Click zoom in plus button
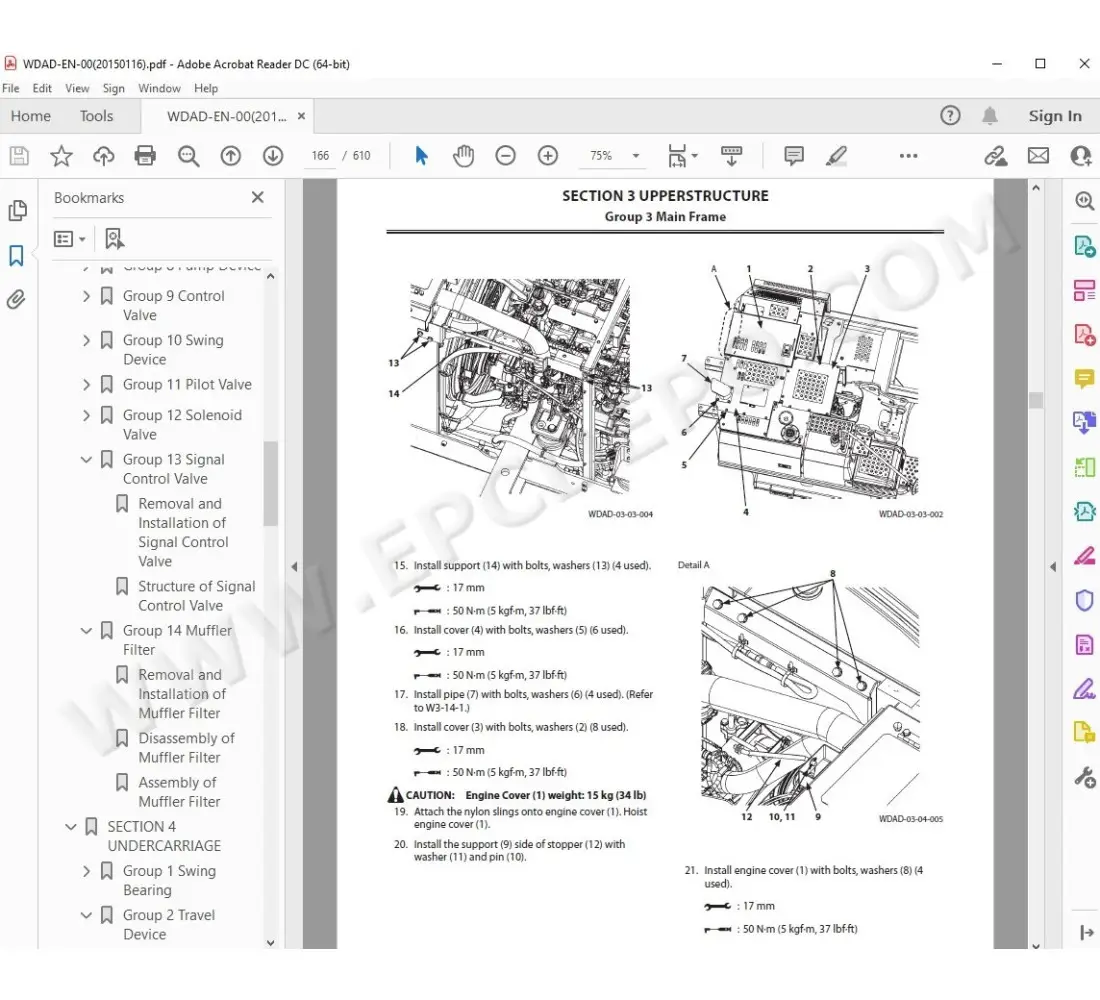Viewport: 1100px width, 1000px height. coord(547,155)
